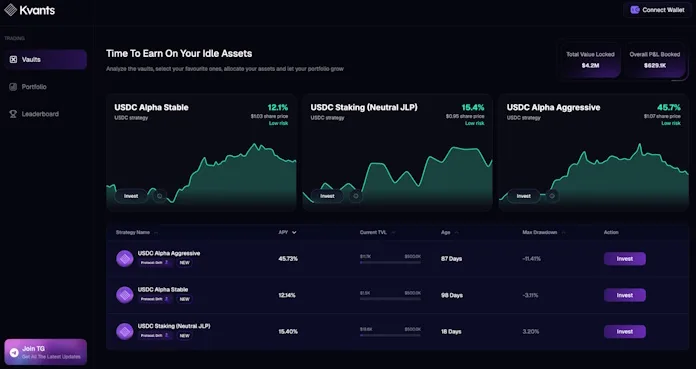
Task: Invest in the USDC Staking (Neutral JLP) card
Action: pyautogui.click(x=327, y=196)
